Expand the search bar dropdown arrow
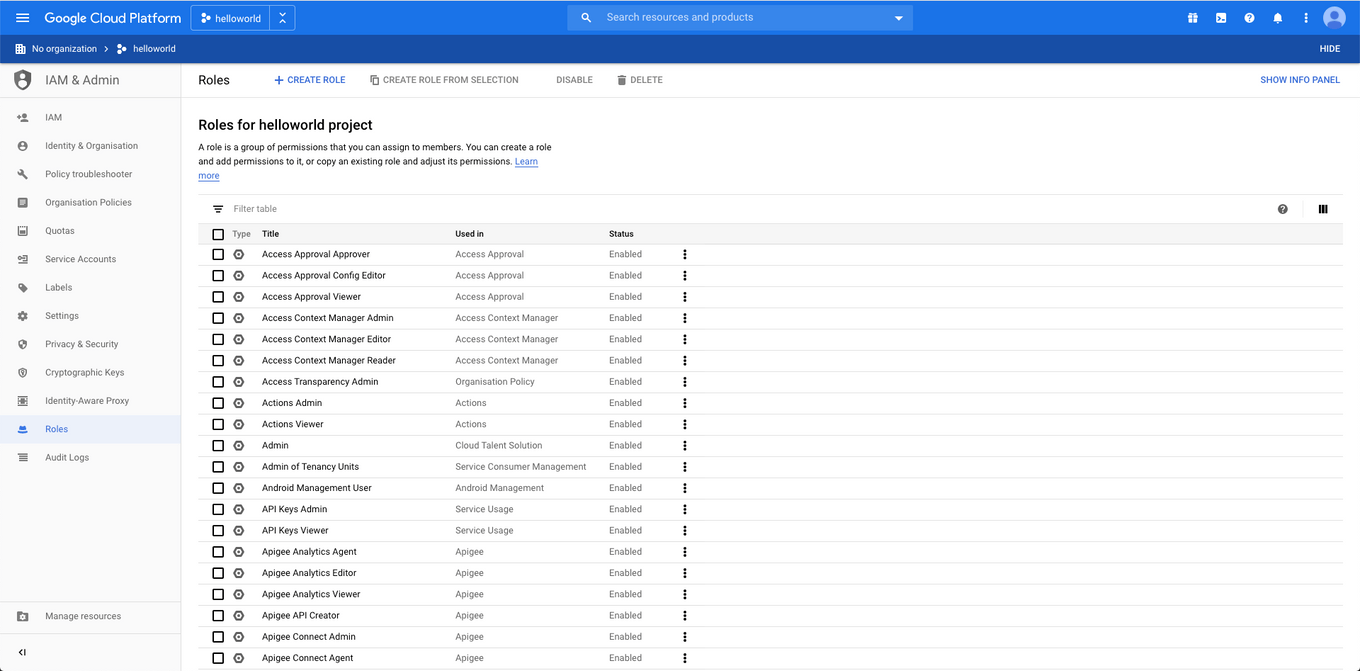 click(x=898, y=18)
